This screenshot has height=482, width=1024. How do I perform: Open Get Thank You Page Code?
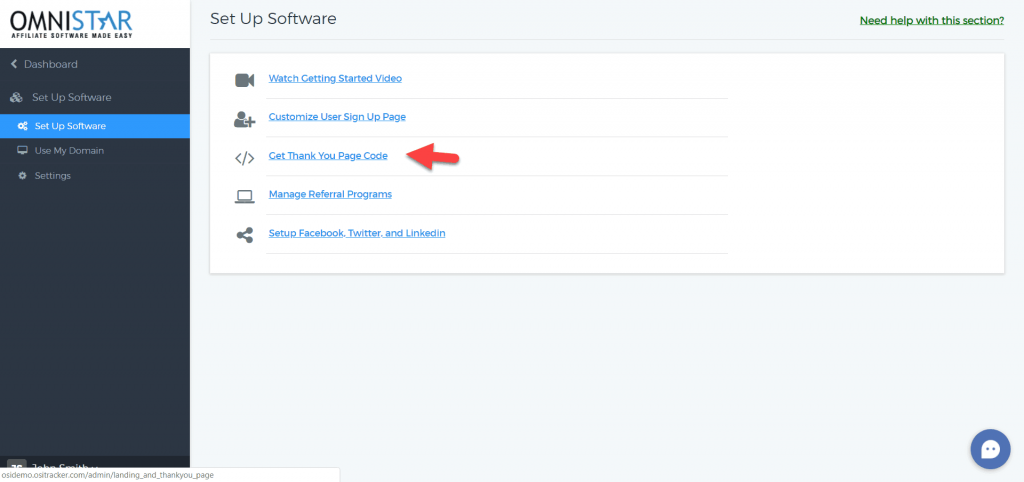[x=328, y=156]
